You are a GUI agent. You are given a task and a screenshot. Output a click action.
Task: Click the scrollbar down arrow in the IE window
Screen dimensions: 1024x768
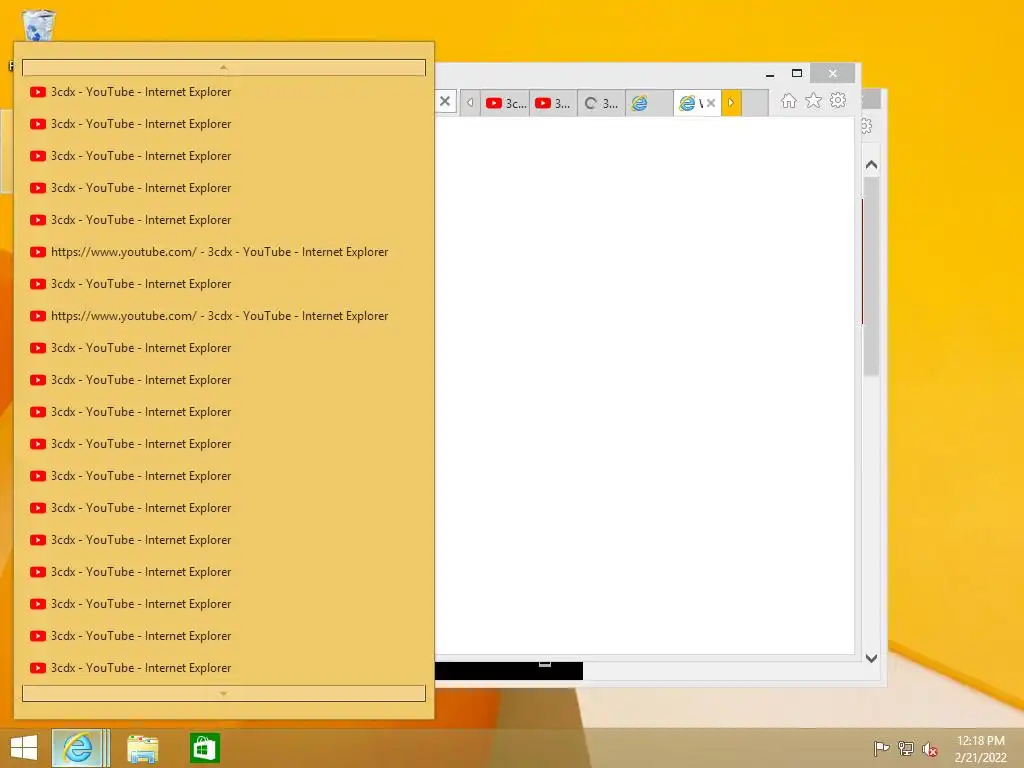tap(871, 658)
